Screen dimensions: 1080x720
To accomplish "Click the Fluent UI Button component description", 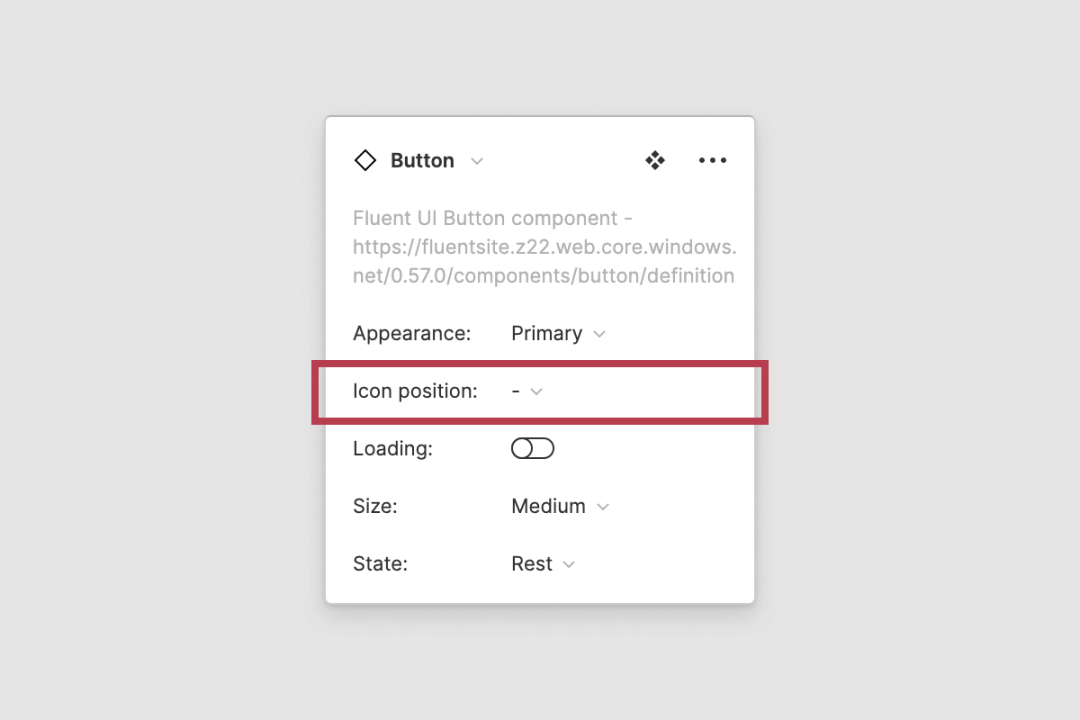I will (544, 247).
